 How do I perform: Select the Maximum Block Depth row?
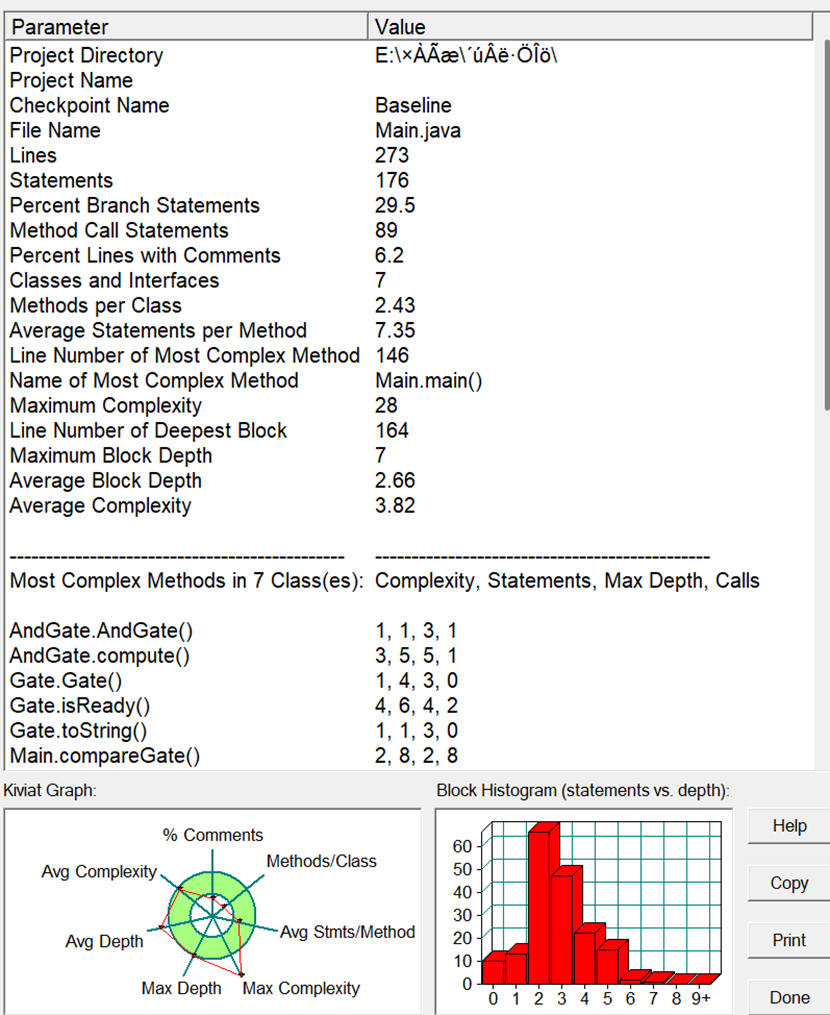pos(408,456)
